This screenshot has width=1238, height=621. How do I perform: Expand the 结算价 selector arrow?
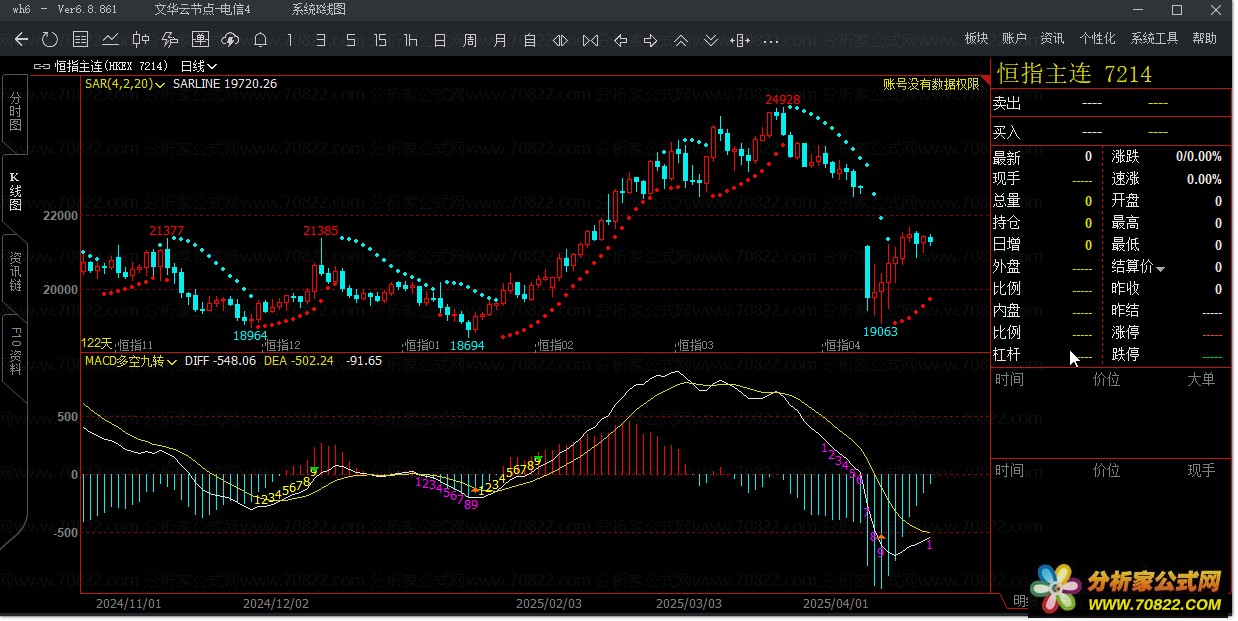click(x=1161, y=268)
